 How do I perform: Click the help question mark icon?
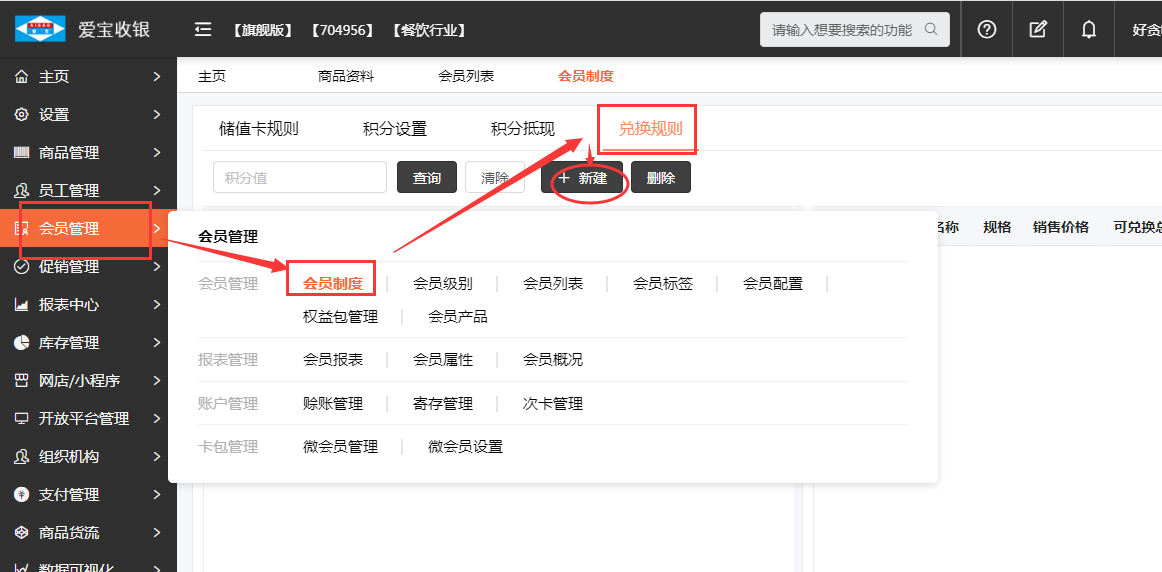(x=987, y=29)
